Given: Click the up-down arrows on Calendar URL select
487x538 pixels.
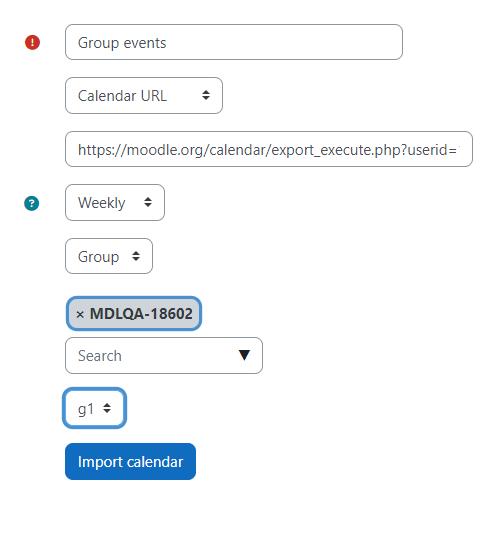Looking at the screenshot, I should click(206, 95).
